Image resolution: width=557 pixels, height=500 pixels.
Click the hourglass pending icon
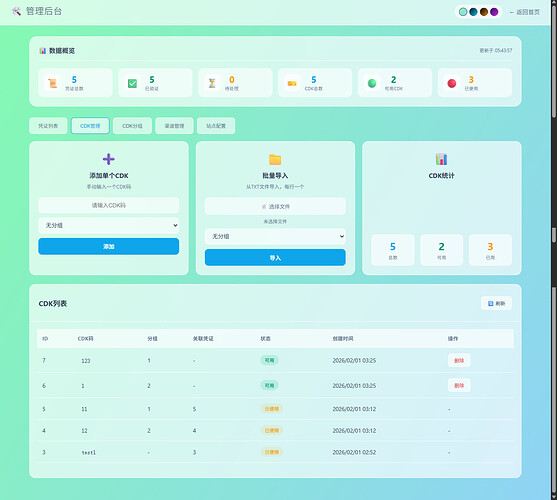(x=212, y=83)
